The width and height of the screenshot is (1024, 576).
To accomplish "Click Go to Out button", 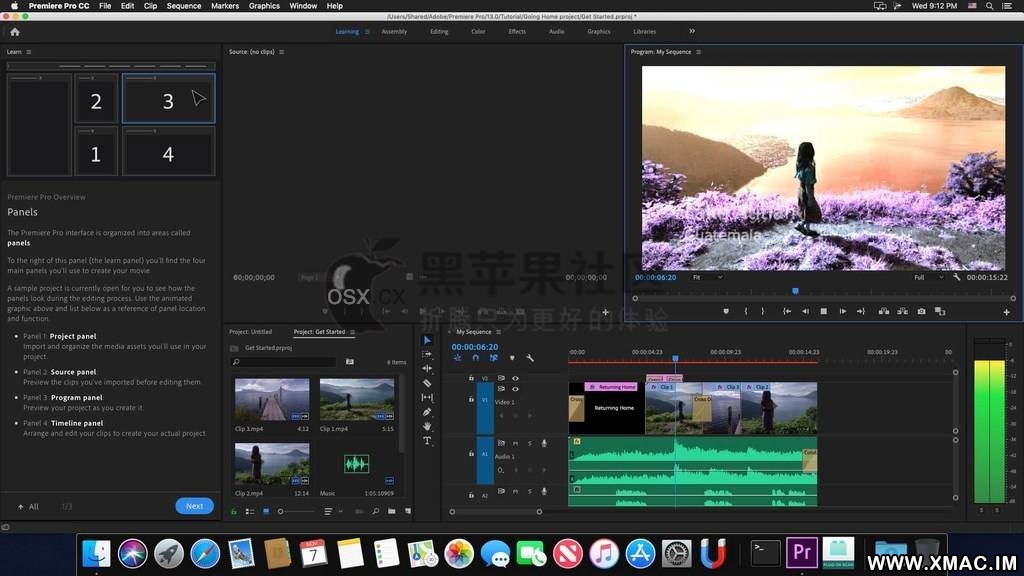I will [861, 312].
